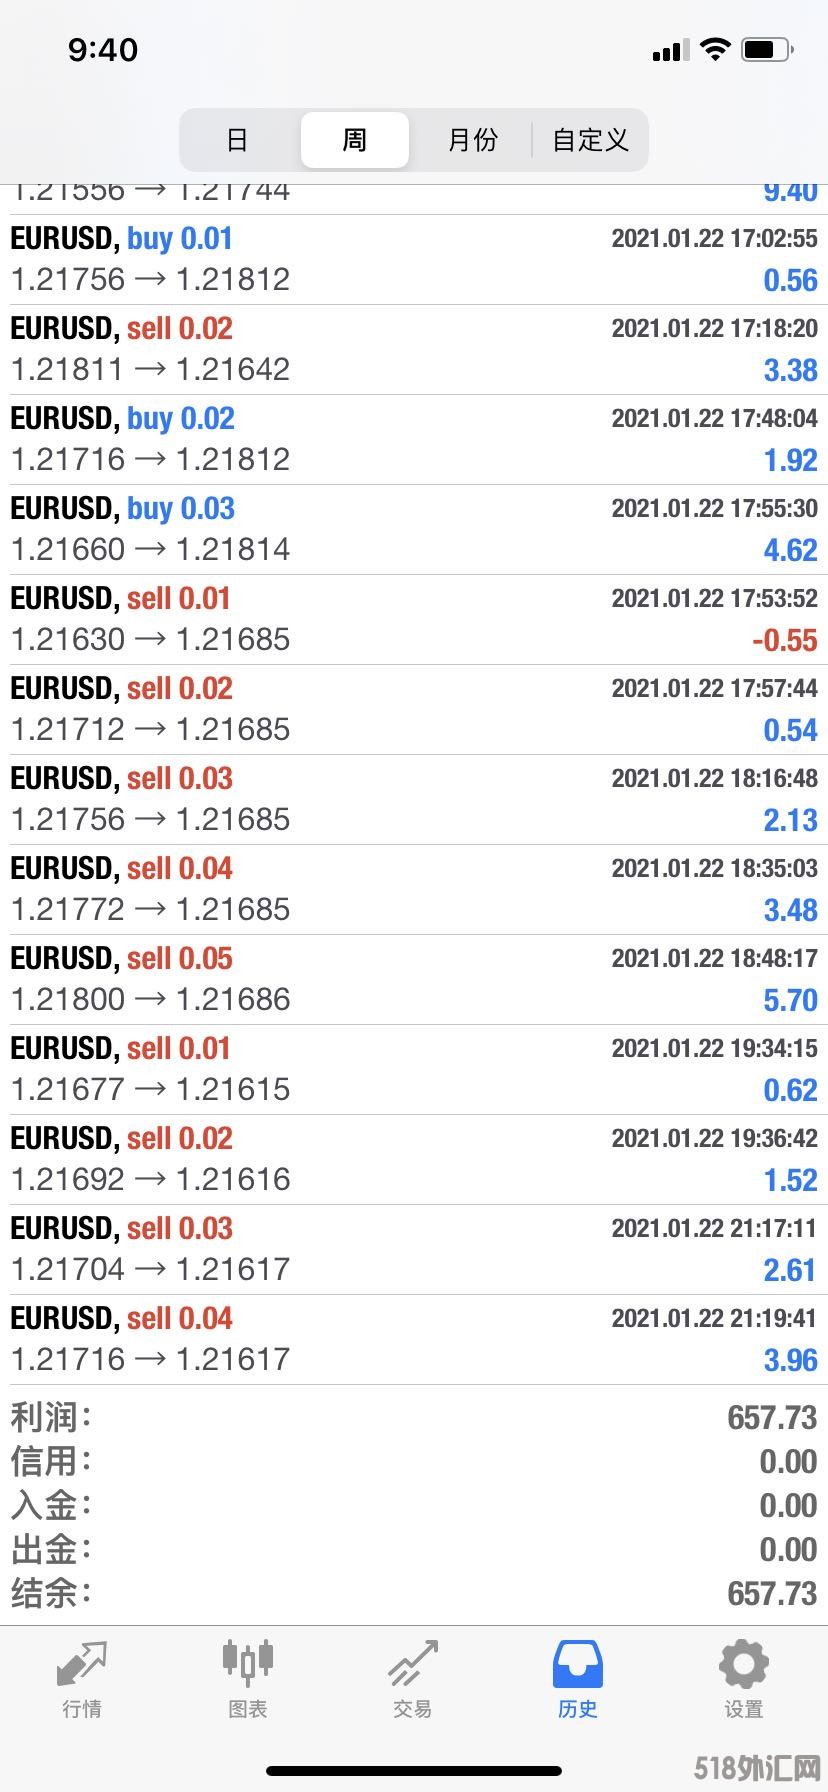Image resolution: width=828 pixels, height=1792 pixels.
Task: Open the 设置 settings gear icon
Action: pyautogui.click(x=744, y=1664)
